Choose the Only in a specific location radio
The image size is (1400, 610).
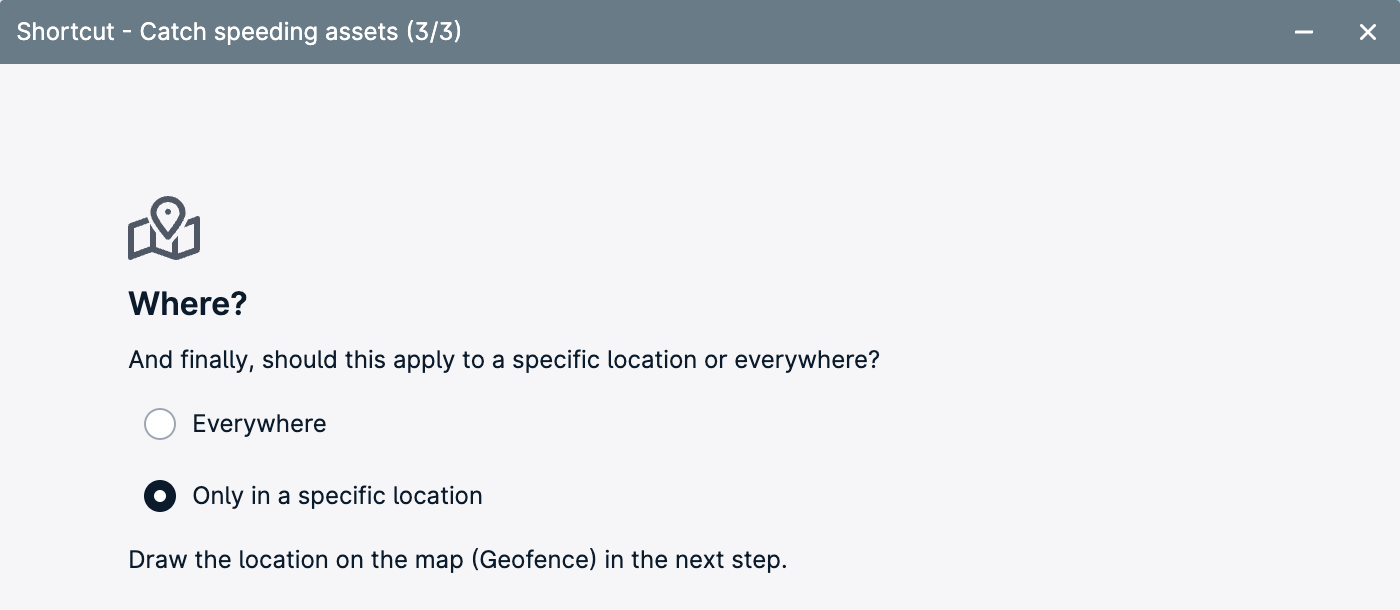[x=160, y=496]
